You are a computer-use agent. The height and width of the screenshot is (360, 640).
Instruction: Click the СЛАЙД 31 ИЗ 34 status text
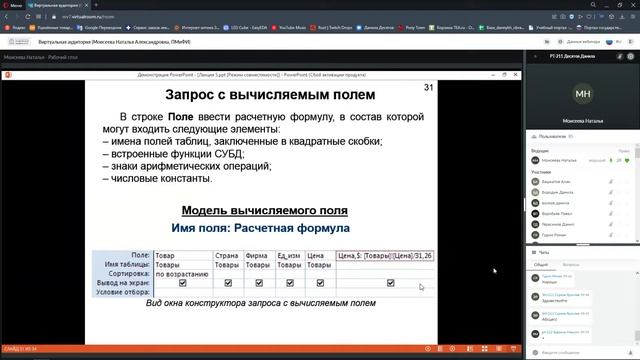pyautogui.click(x=20, y=349)
